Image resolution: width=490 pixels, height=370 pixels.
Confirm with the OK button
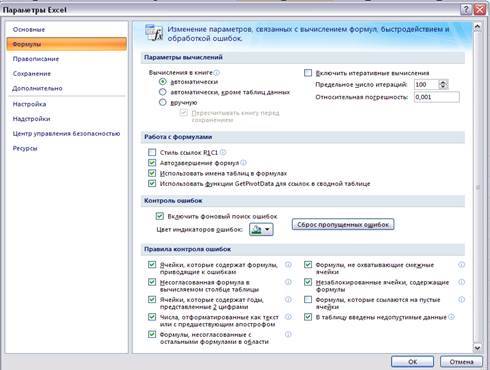pos(412,362)
